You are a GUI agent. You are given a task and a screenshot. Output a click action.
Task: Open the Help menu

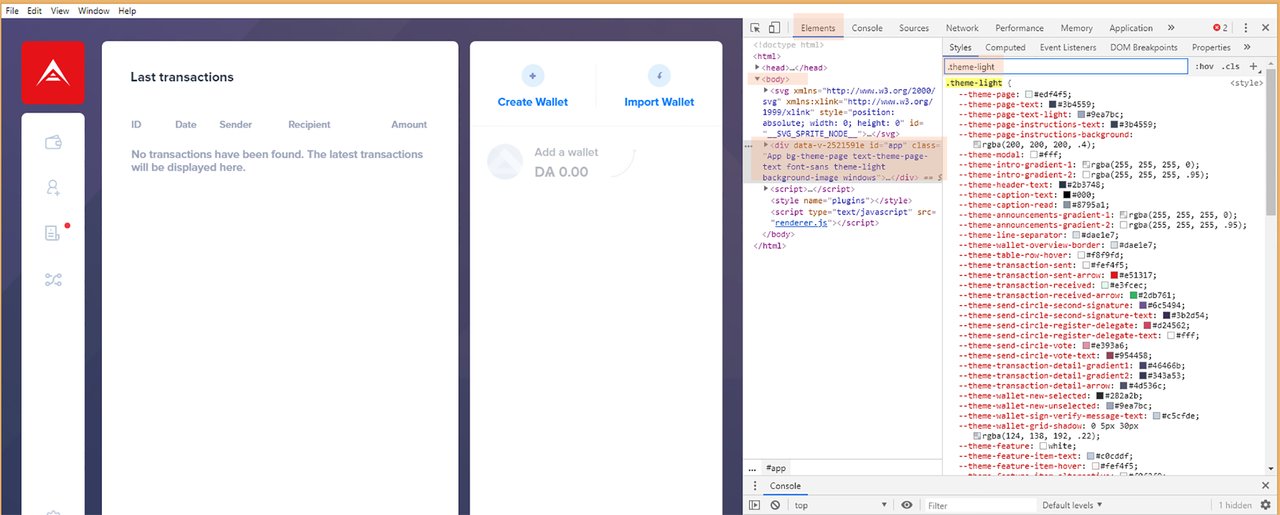pyautogui.click(x=127, y=10)
